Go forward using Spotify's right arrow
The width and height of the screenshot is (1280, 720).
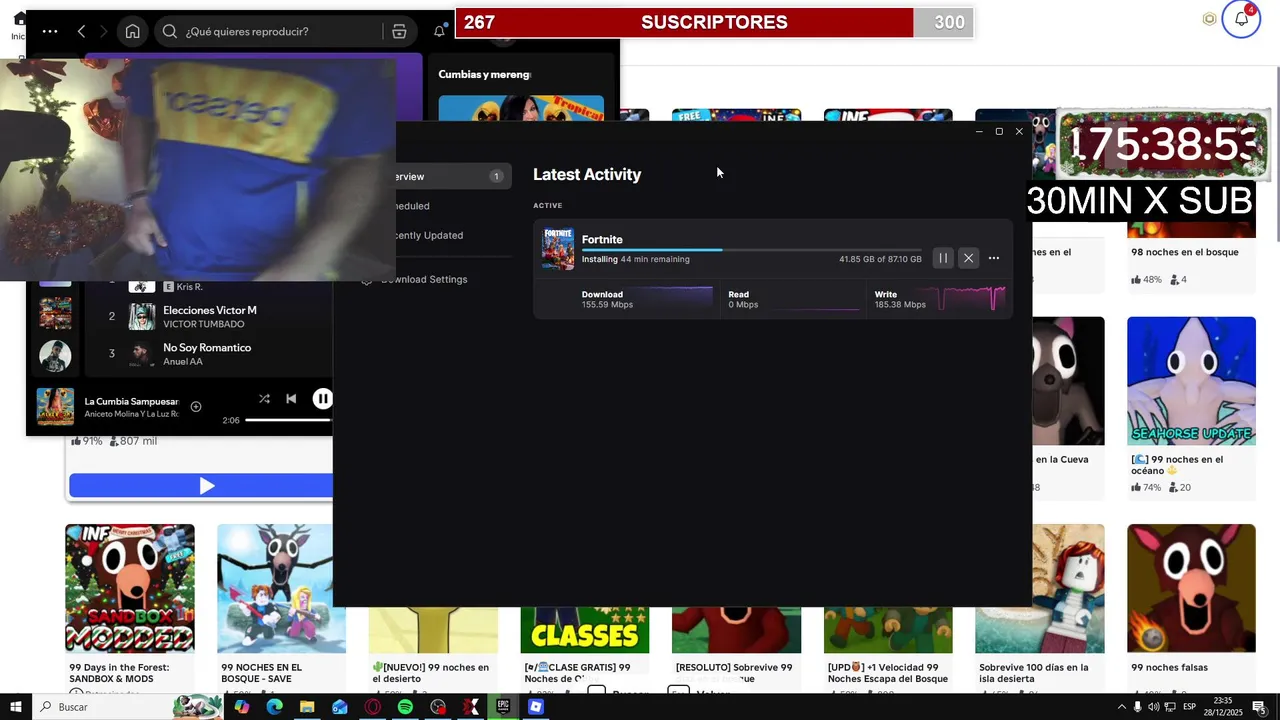click(105, 31)
